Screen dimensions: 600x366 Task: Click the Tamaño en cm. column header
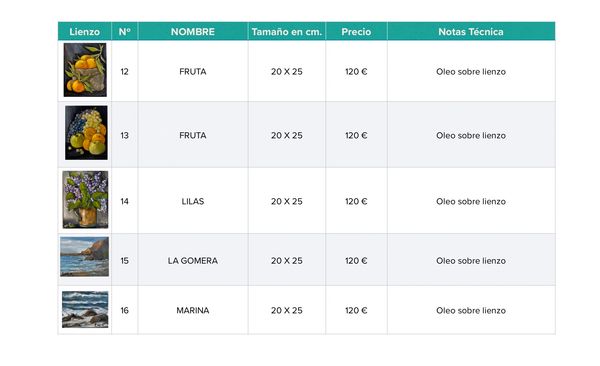pyautogui.click(x=287, y=31)
